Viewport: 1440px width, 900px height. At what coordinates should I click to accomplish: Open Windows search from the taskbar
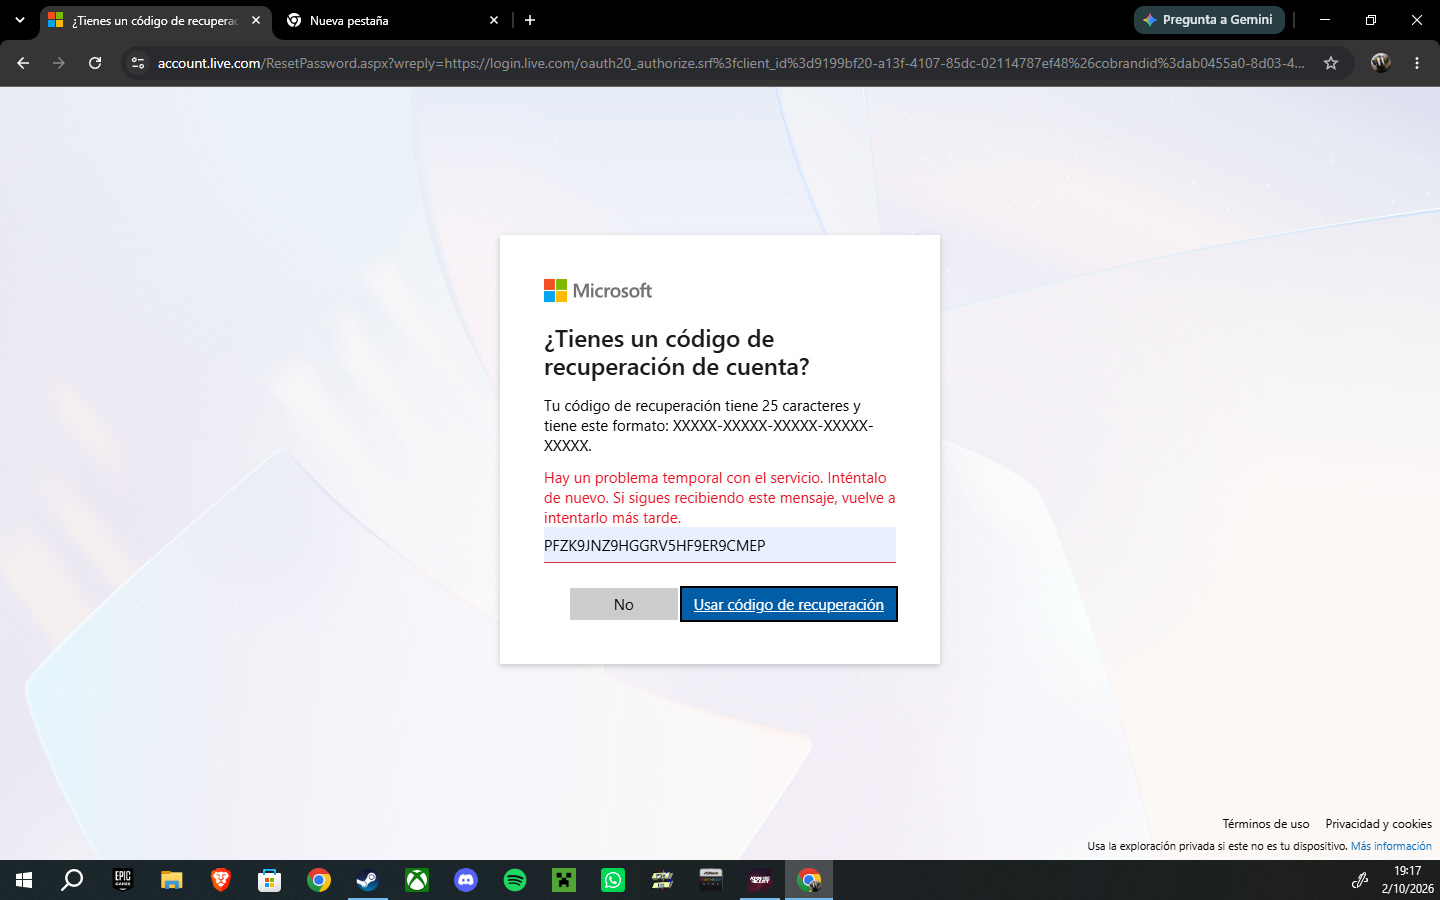[72, 880]
